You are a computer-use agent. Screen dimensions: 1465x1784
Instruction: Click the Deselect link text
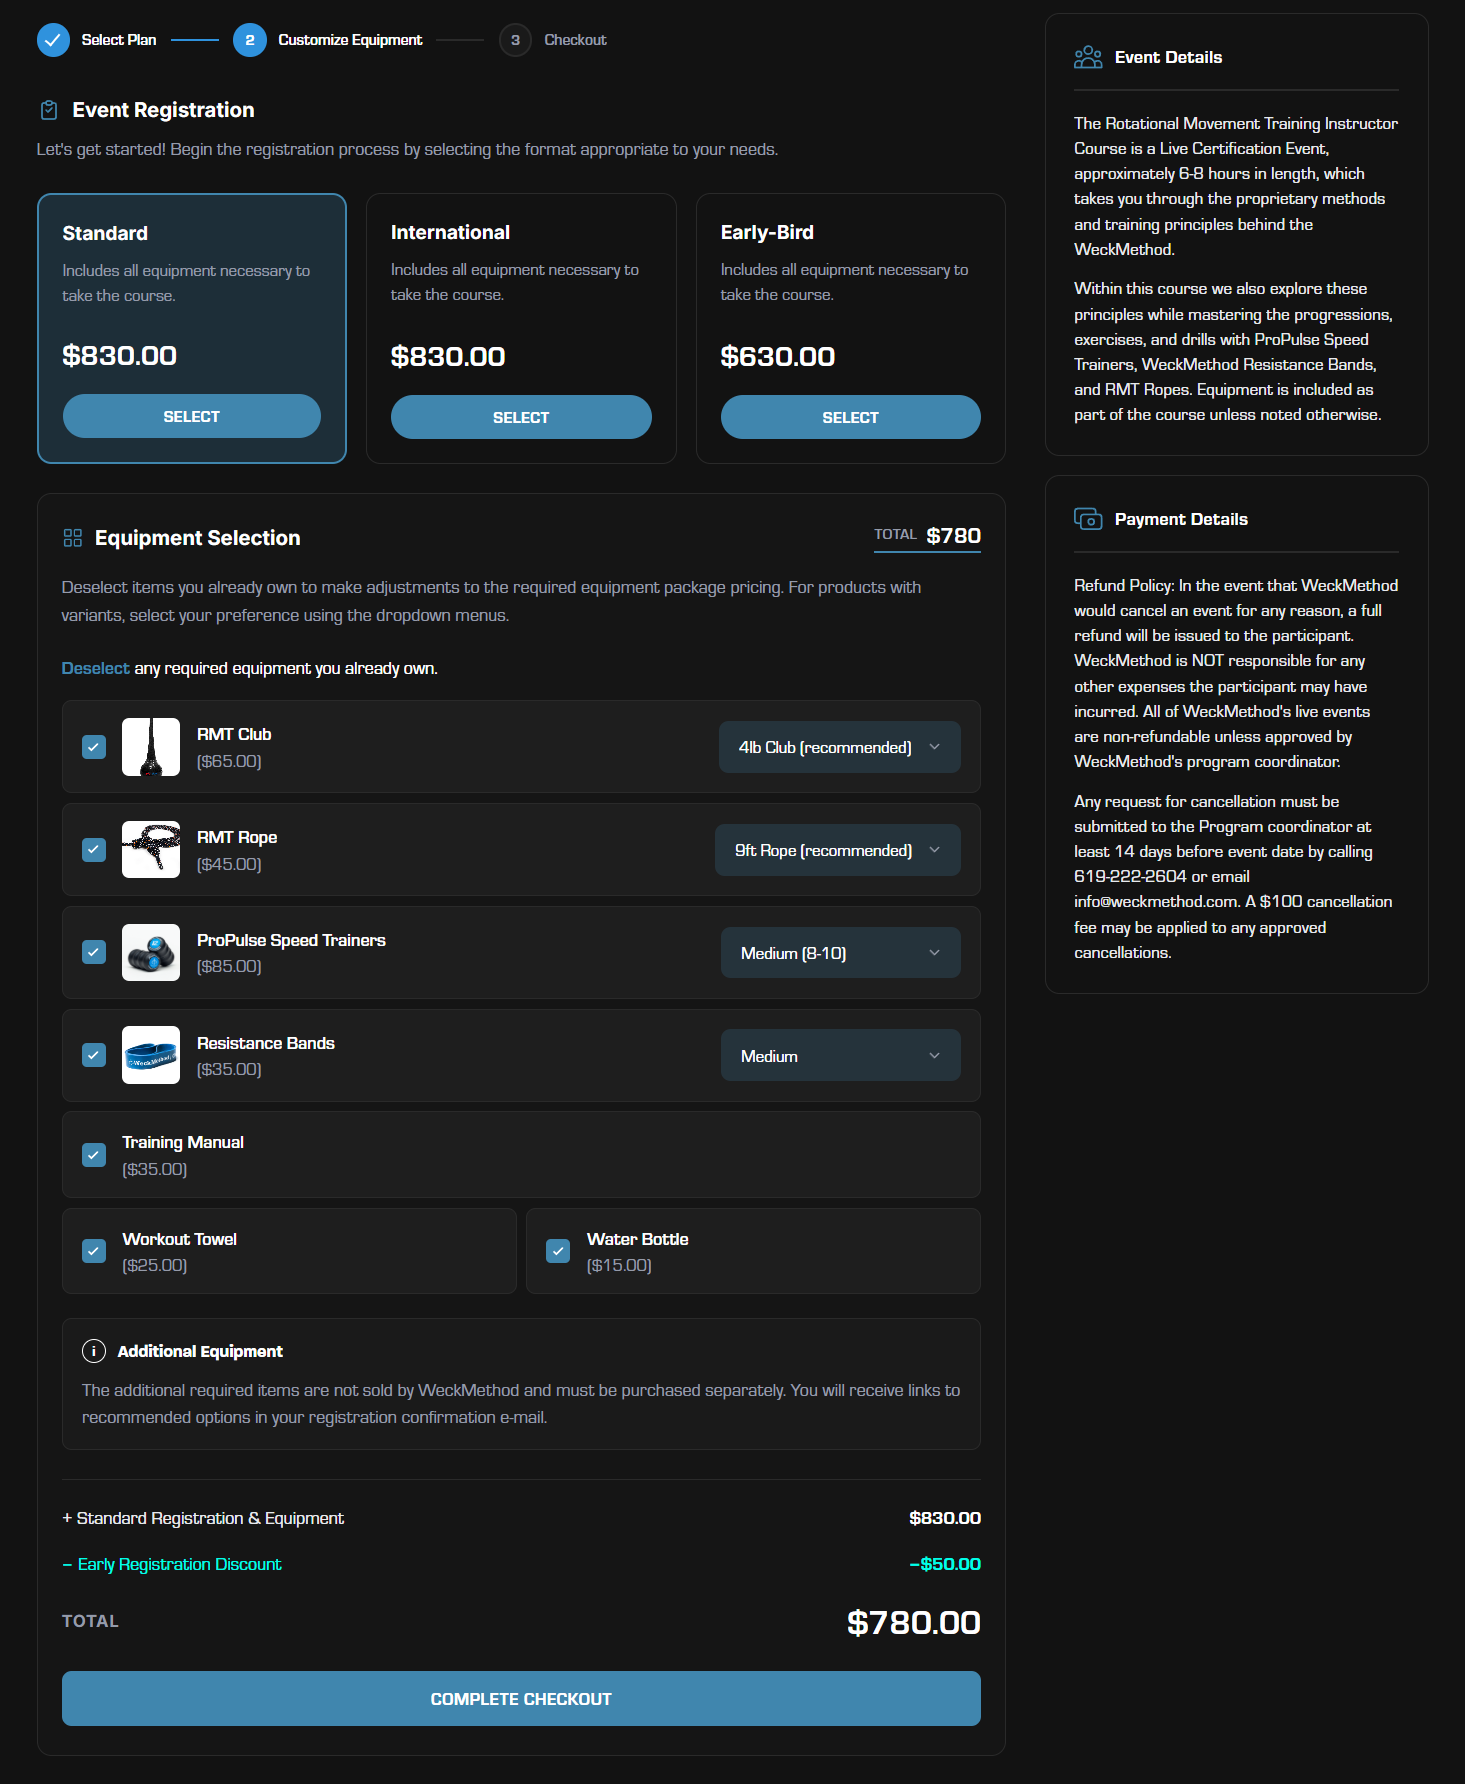pos(96,668)
